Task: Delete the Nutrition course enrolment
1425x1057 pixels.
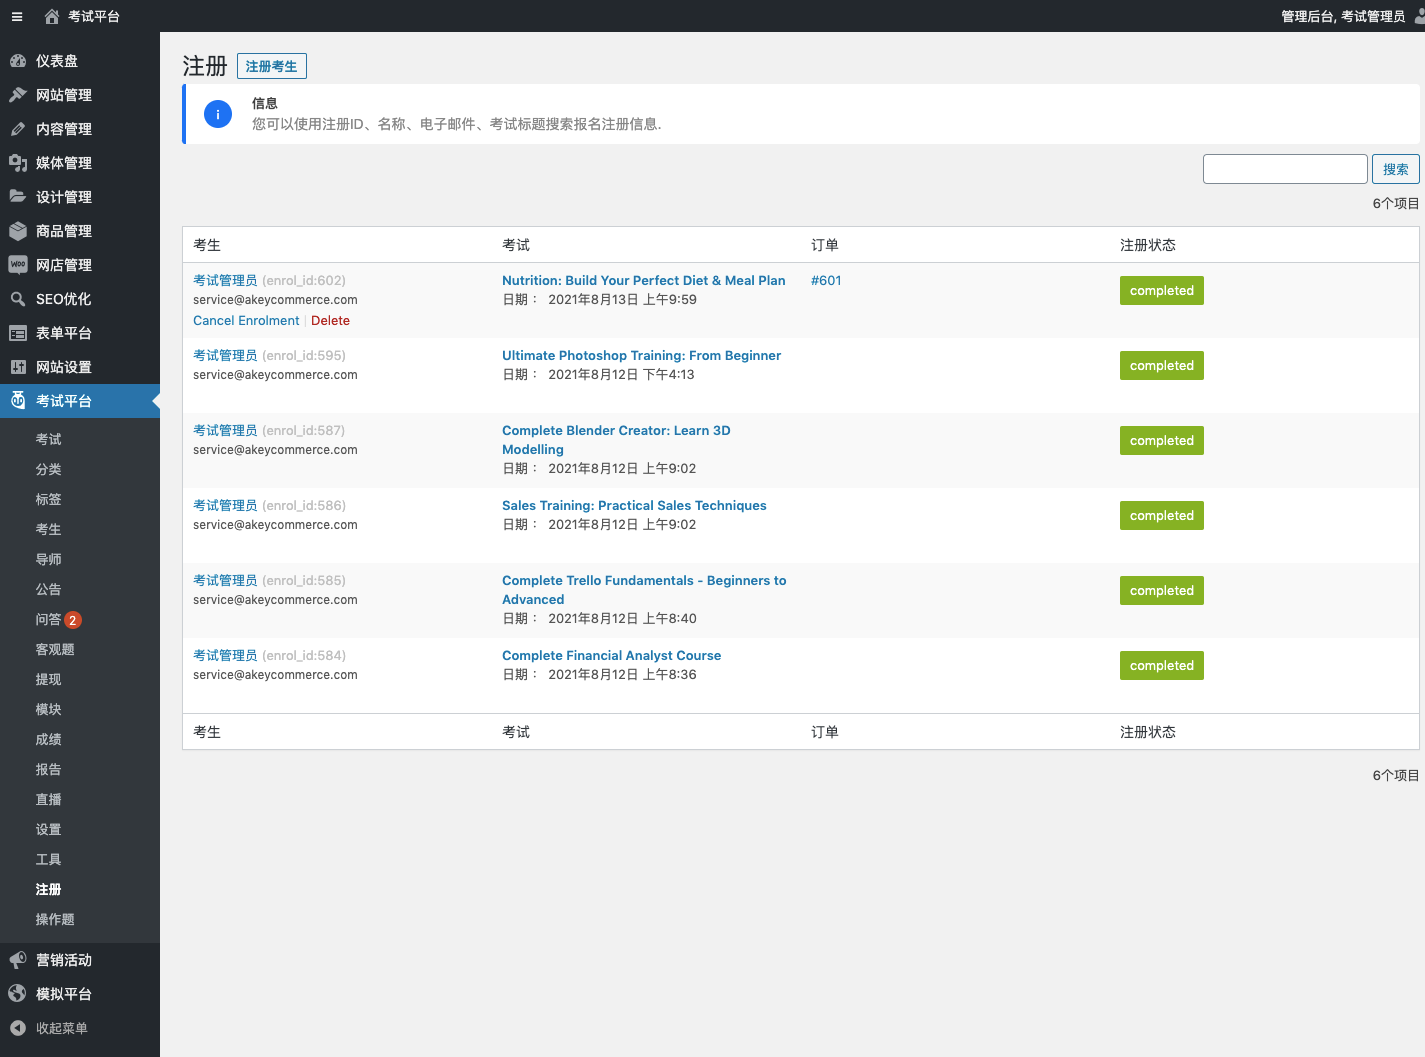Action: click(330, 321)
